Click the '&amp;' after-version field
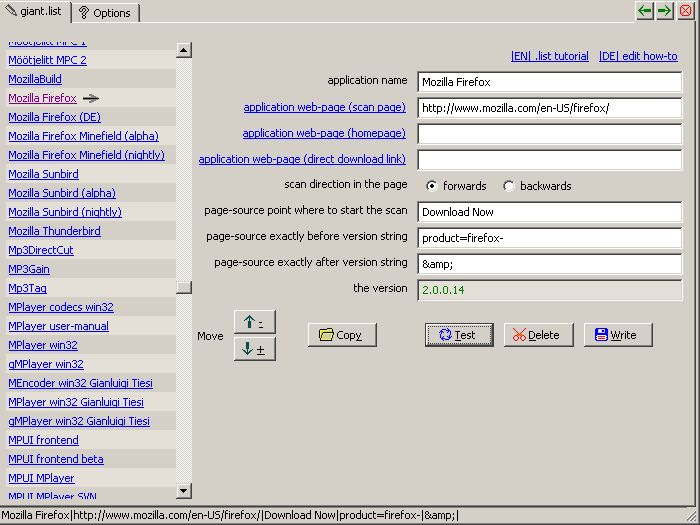The image size is (700, 525). tap(550, 264)
